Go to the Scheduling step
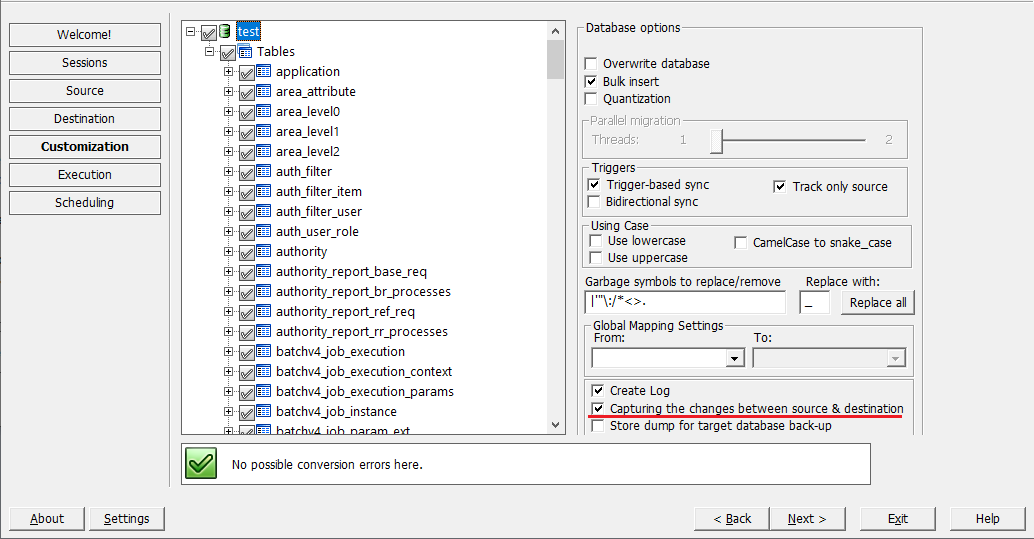Image resolution: width=1034 pixels, height=539 pixels. pos(84,203)
